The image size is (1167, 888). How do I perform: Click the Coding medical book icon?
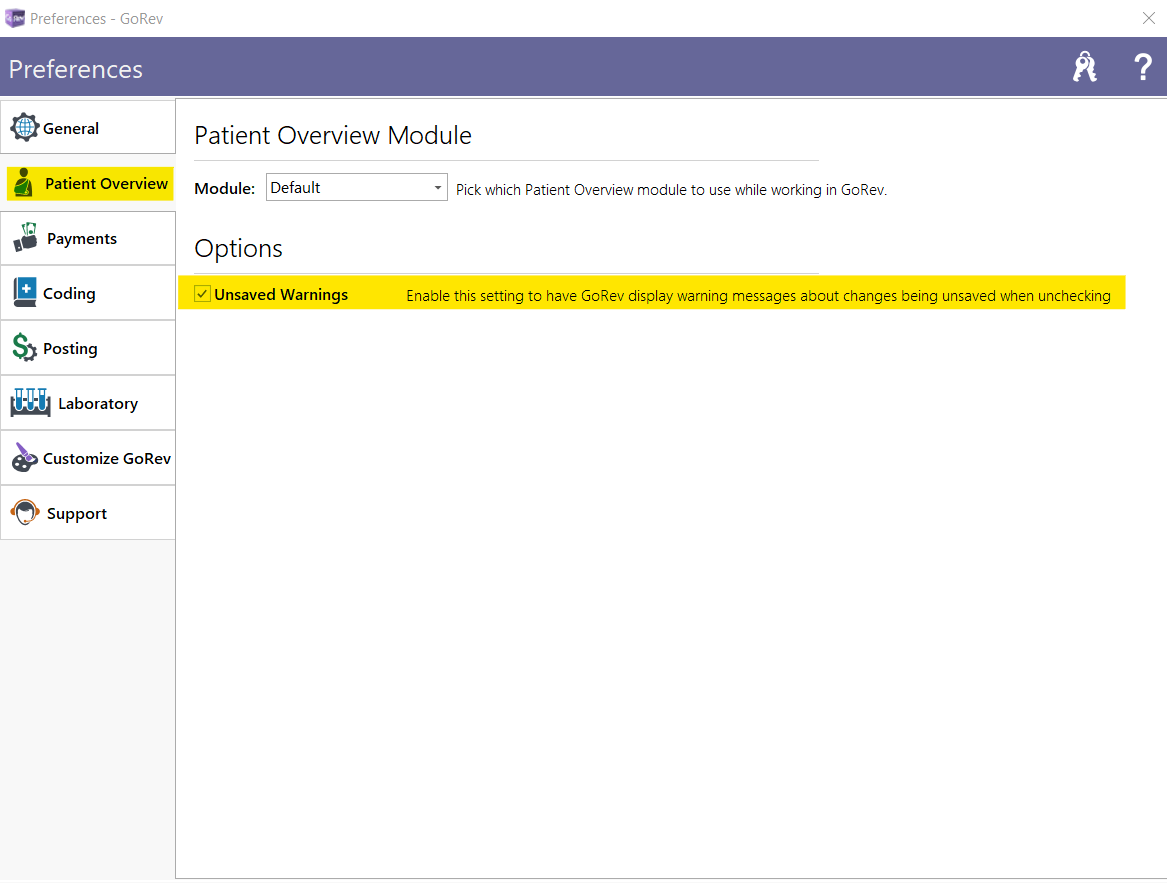(x=25, y=293)
